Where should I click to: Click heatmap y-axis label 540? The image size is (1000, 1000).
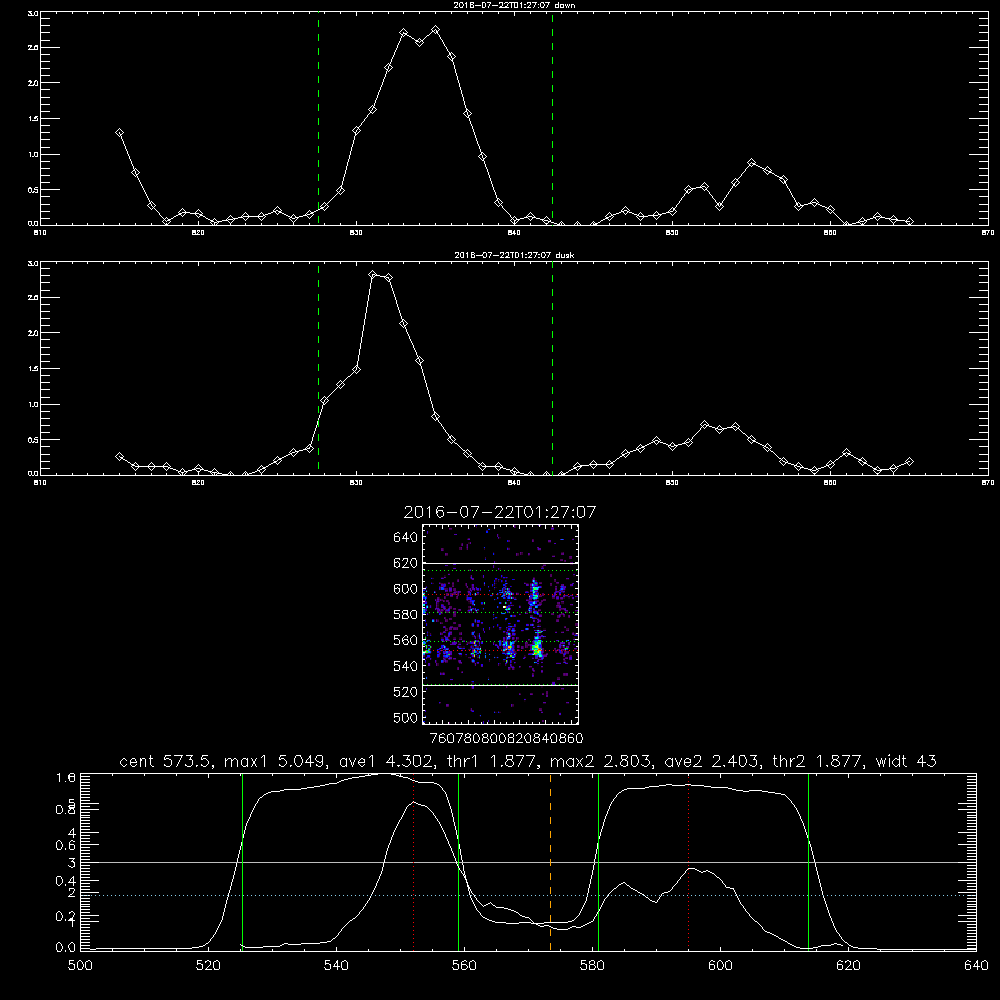(405, 666)
